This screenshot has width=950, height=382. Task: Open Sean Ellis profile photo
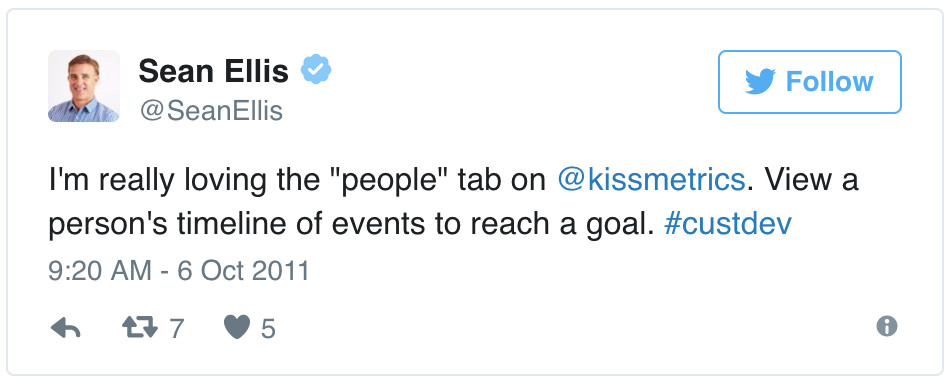(84, 86)
